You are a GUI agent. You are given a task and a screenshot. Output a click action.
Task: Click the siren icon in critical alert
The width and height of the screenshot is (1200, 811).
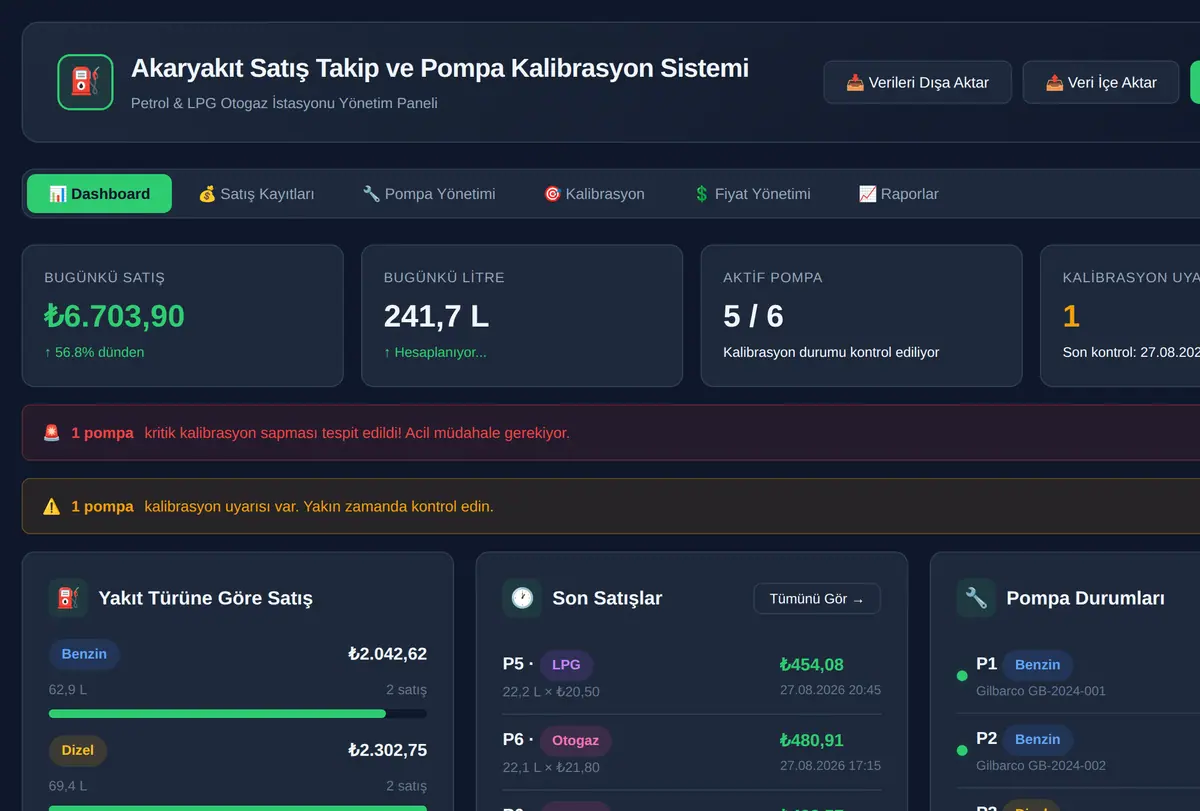pyautogui.click(x=52, y=433)
